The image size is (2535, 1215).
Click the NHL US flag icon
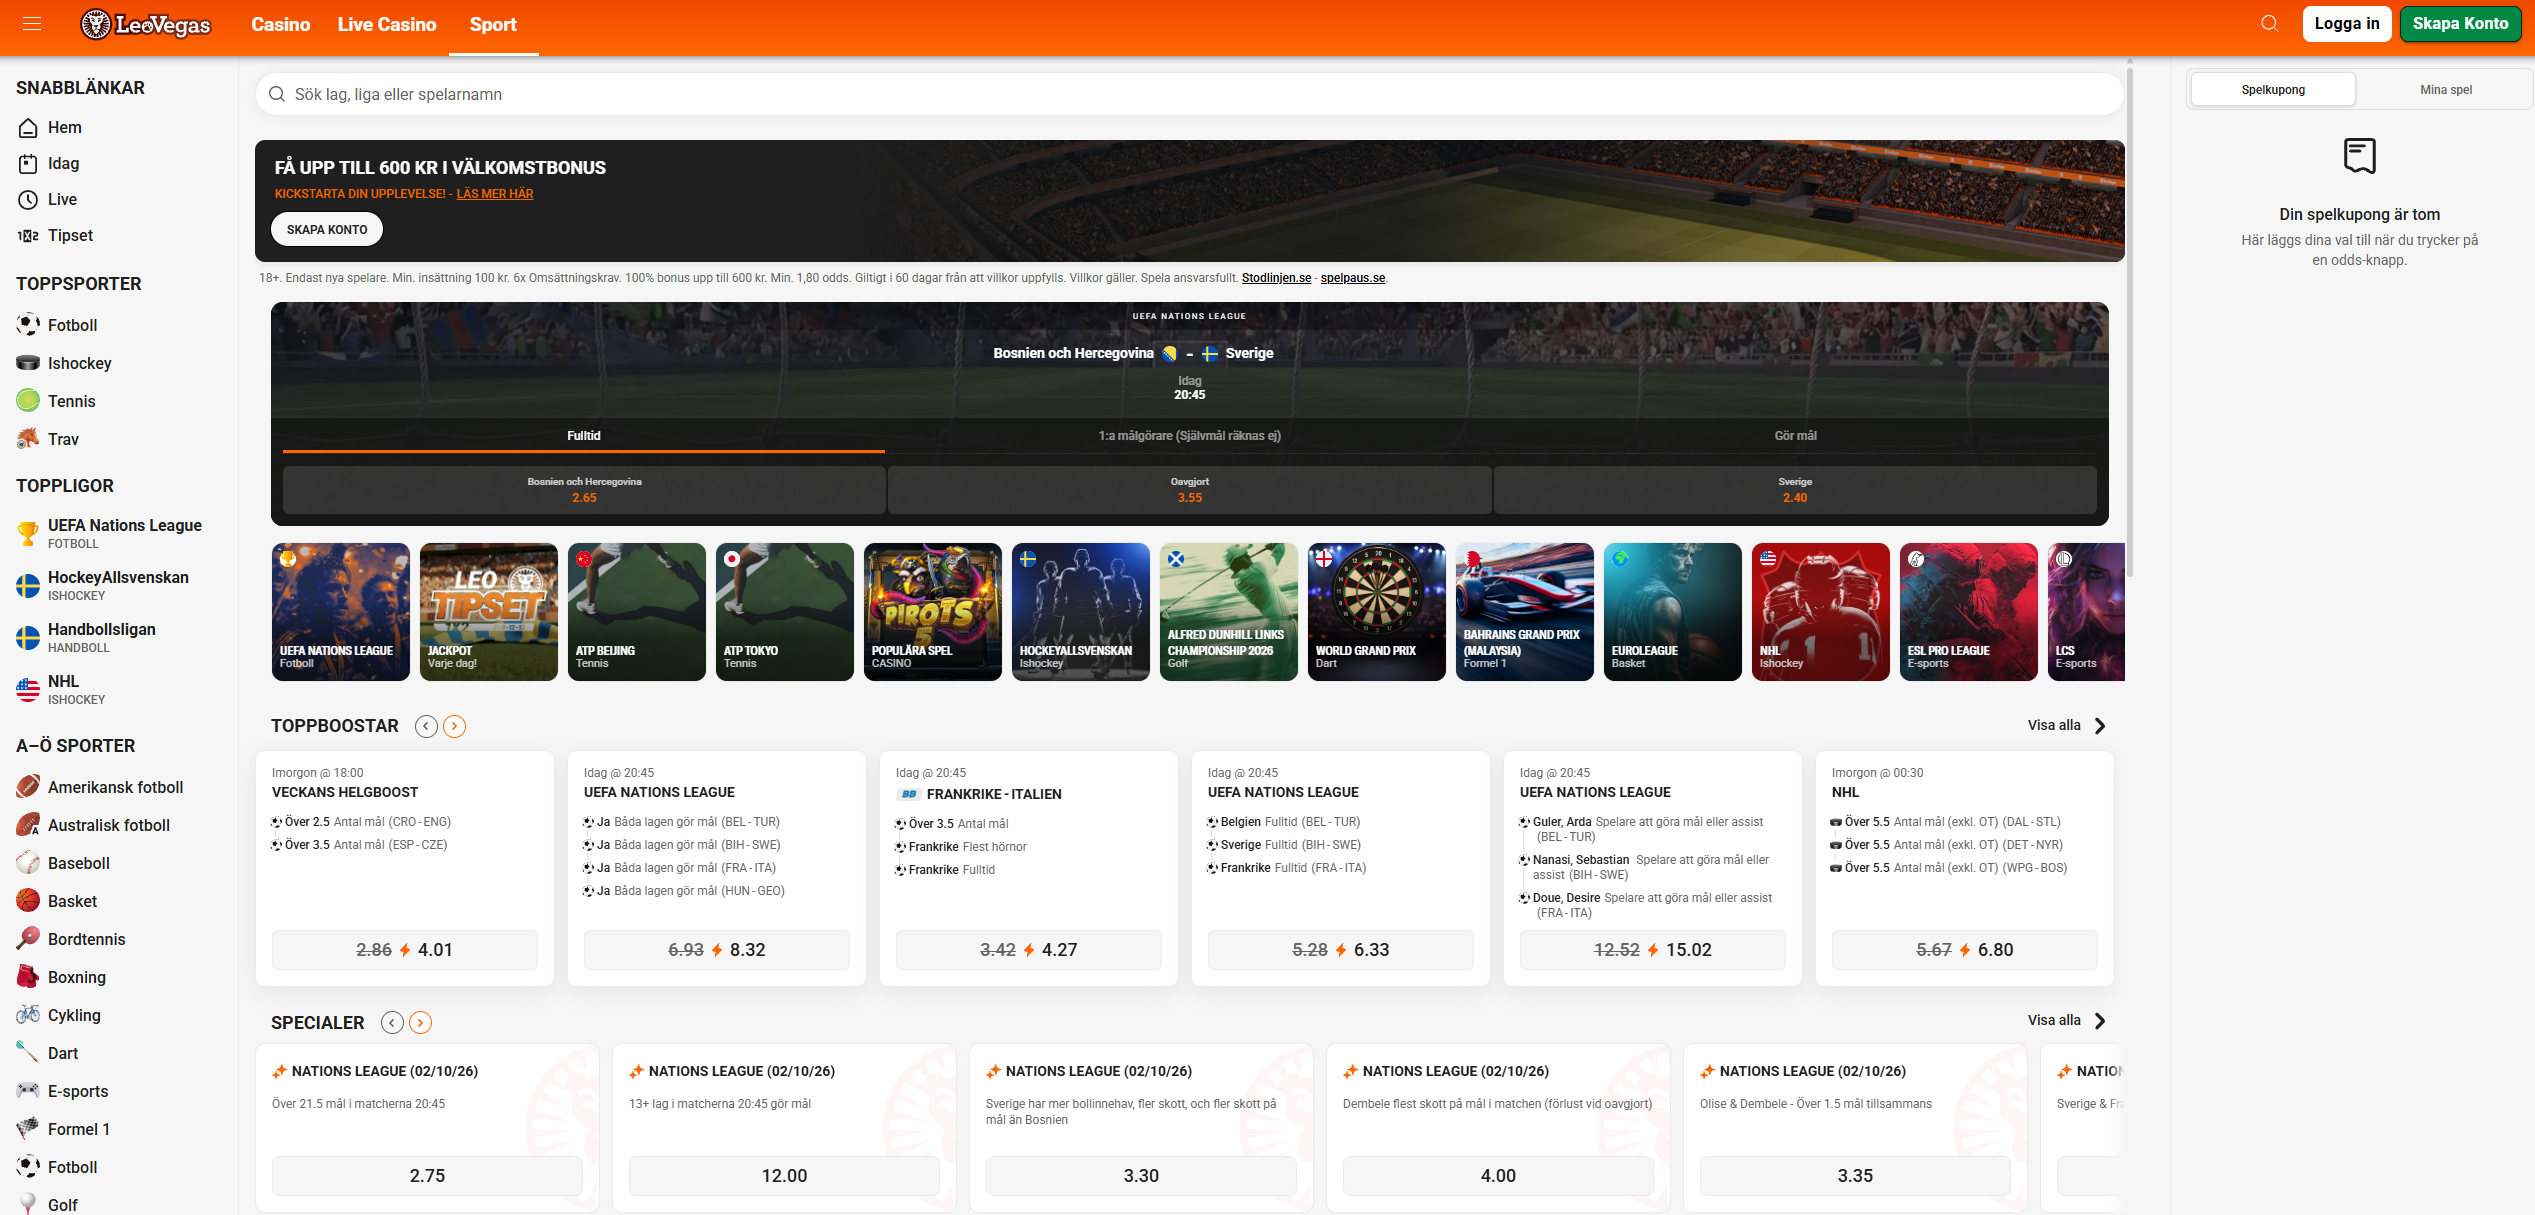(x=28, y=689)
